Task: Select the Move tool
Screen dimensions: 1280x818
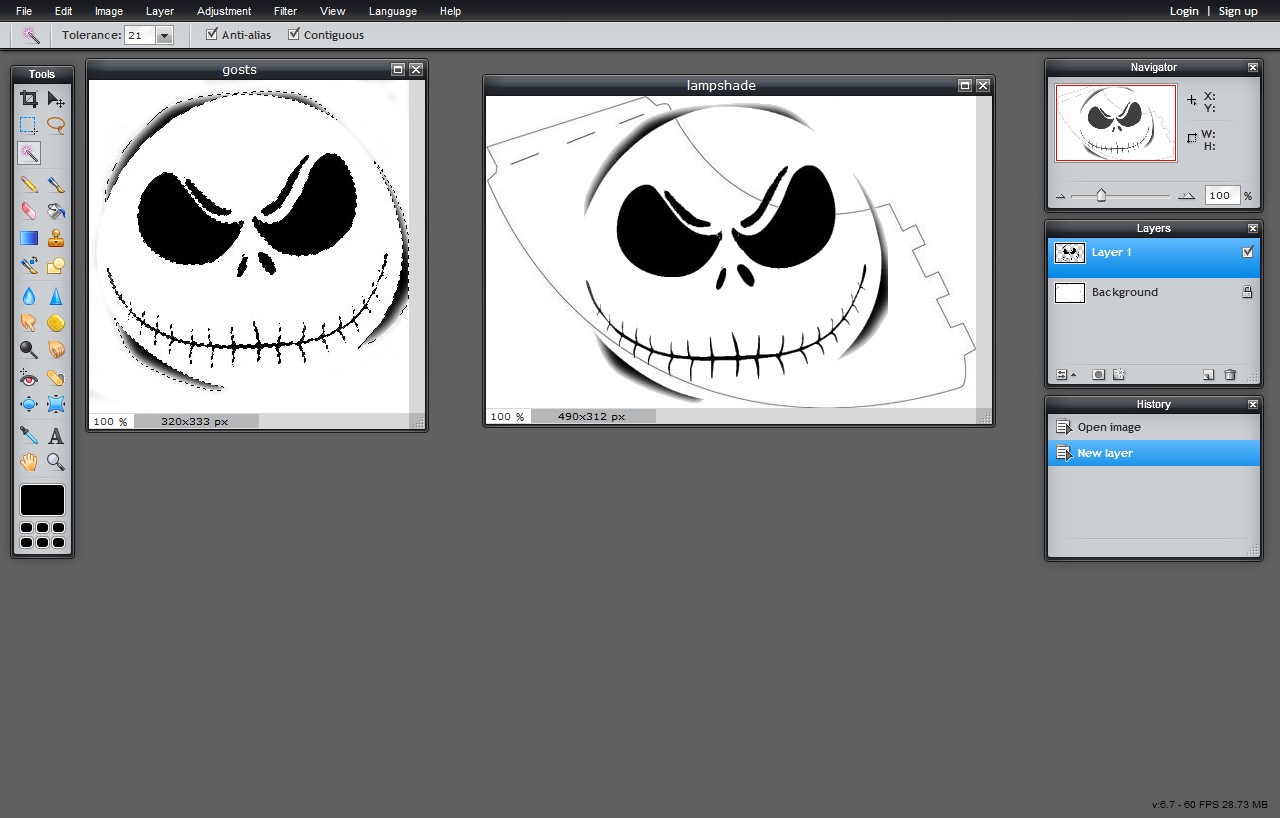Action: [x=56, y=99]
